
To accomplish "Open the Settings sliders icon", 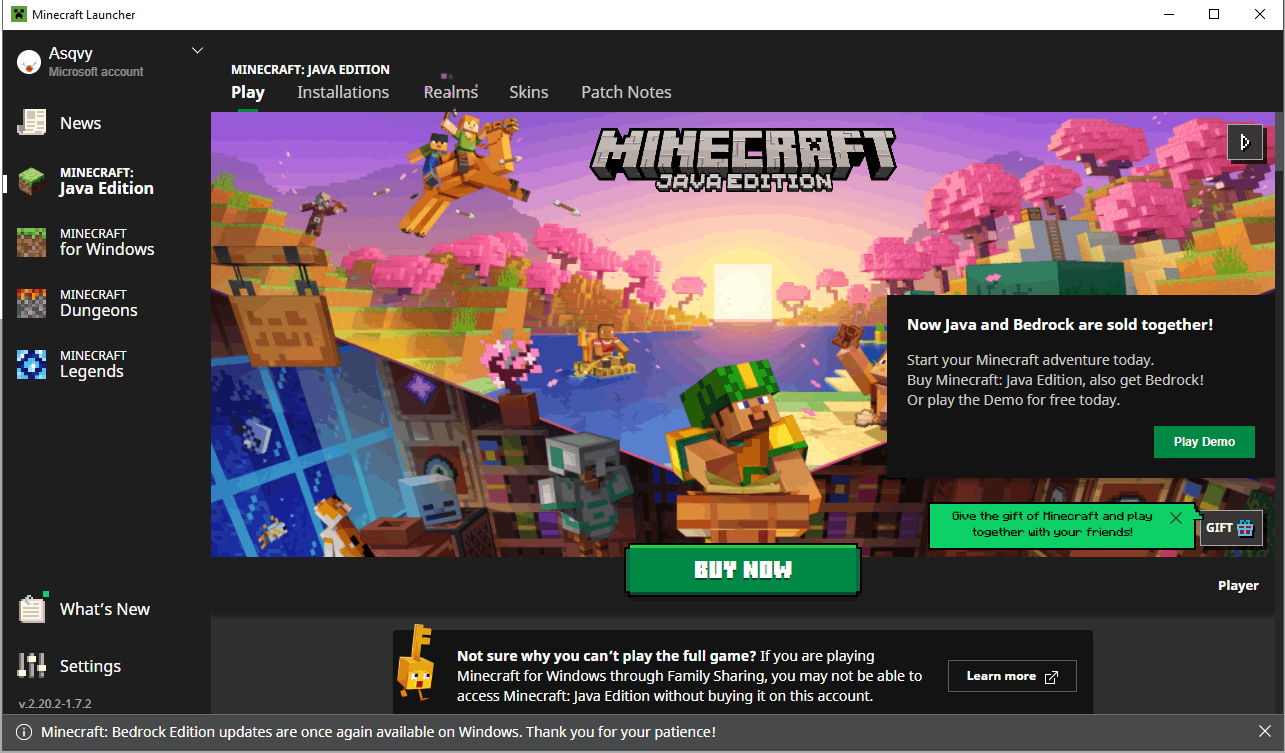I will pyautogui.click(x=32, y=666).
